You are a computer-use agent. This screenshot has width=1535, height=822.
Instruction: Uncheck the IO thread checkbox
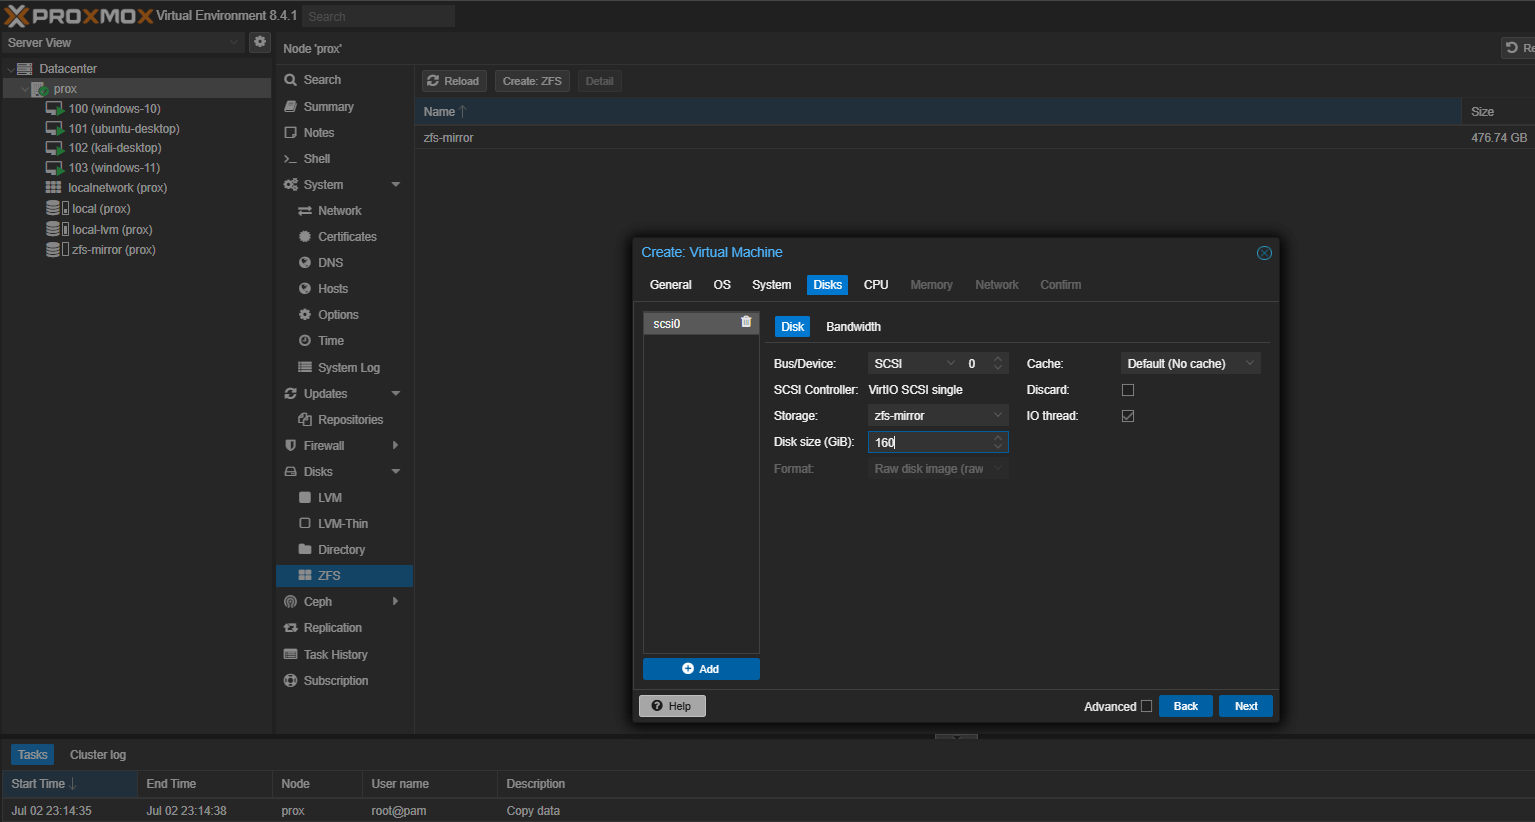click(x=1128, y=416)
